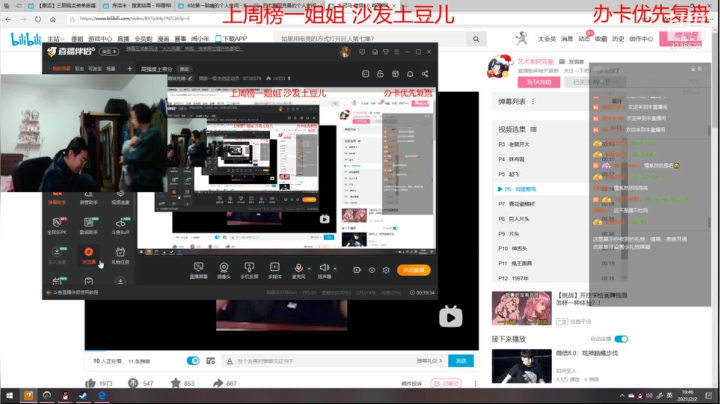Image resolution: width=720 pixels, height=404 pixels.
Task: Select episode P7 青花瓷棒球
Action: click(540, 204)
